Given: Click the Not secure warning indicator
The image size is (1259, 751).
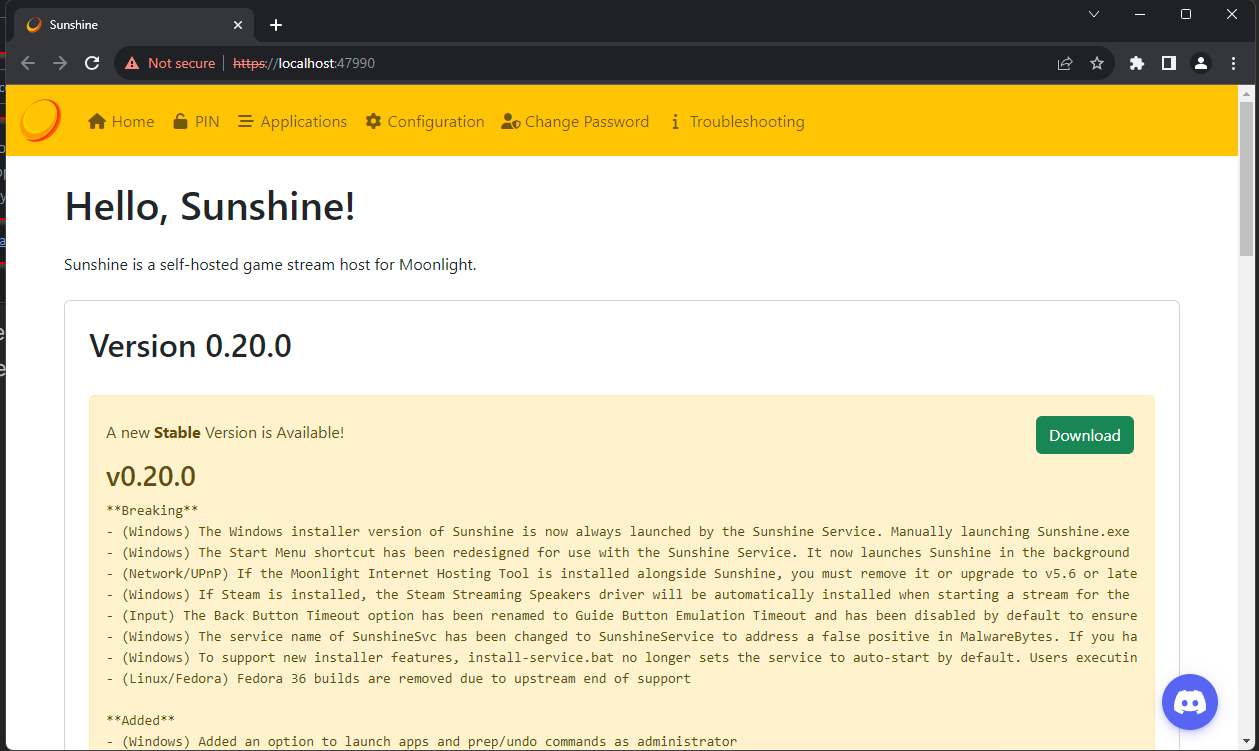Looking at the screenshot, I should (170, 63).
